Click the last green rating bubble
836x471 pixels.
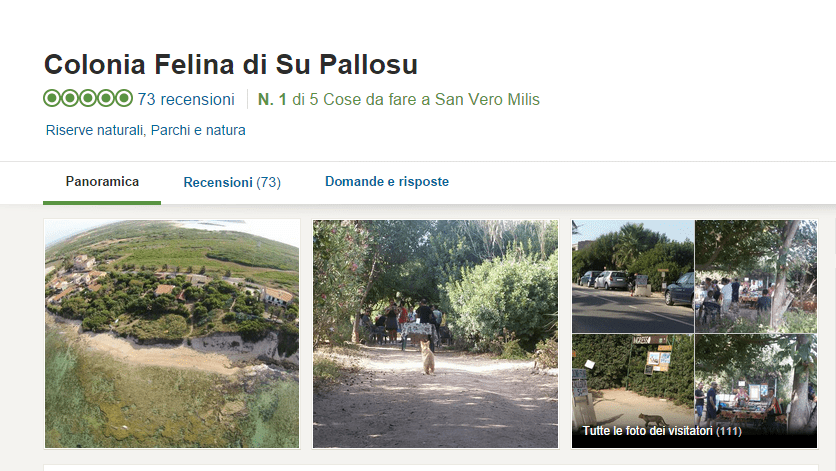click(x=124, y=99)
